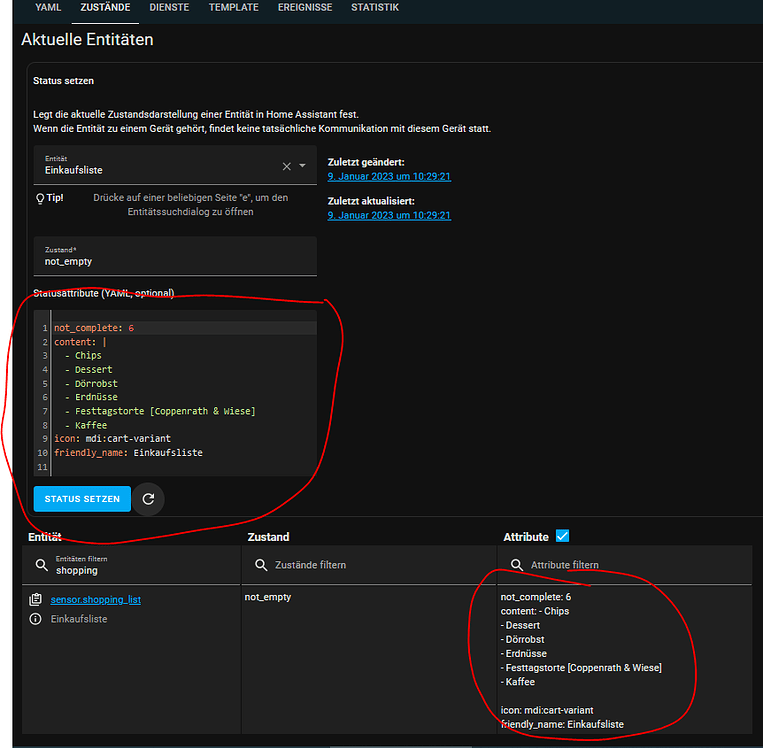Viewport: 763px width, 748px height.
Task: Click the refresh icon beside STATUS SETZEN
Action: tap(148, 499)
